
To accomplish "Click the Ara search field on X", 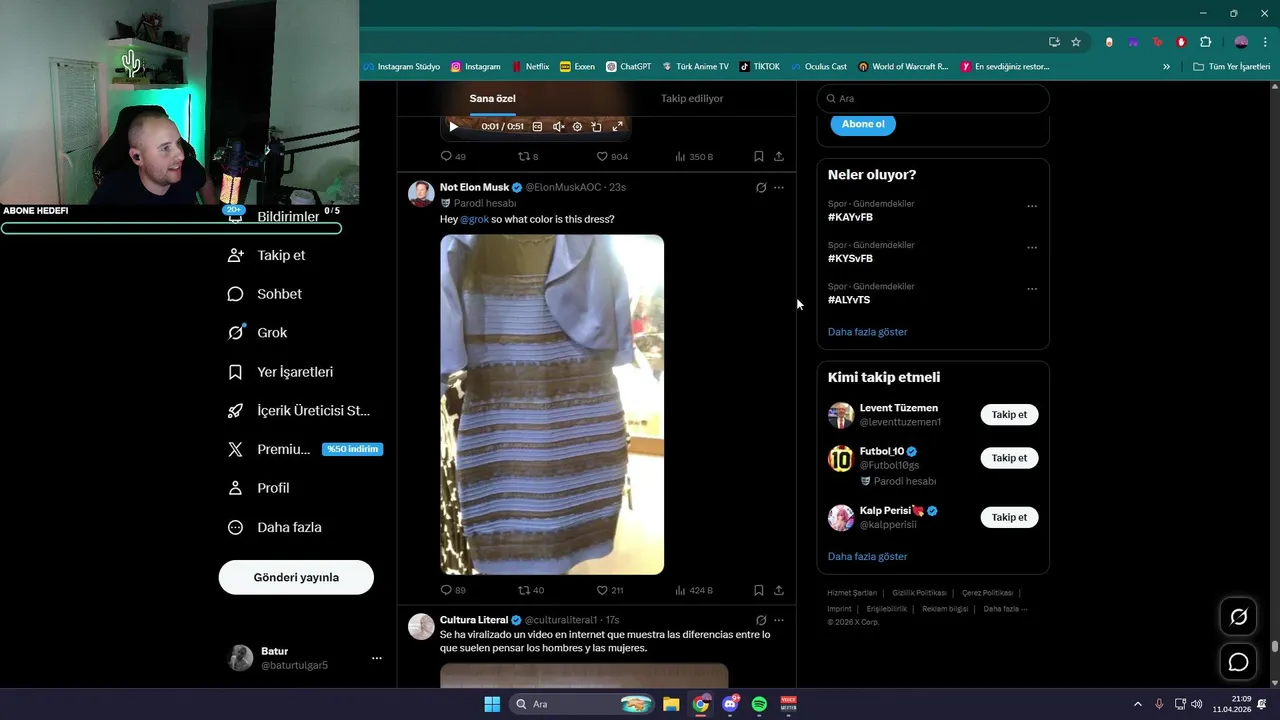I will point(933,99).
